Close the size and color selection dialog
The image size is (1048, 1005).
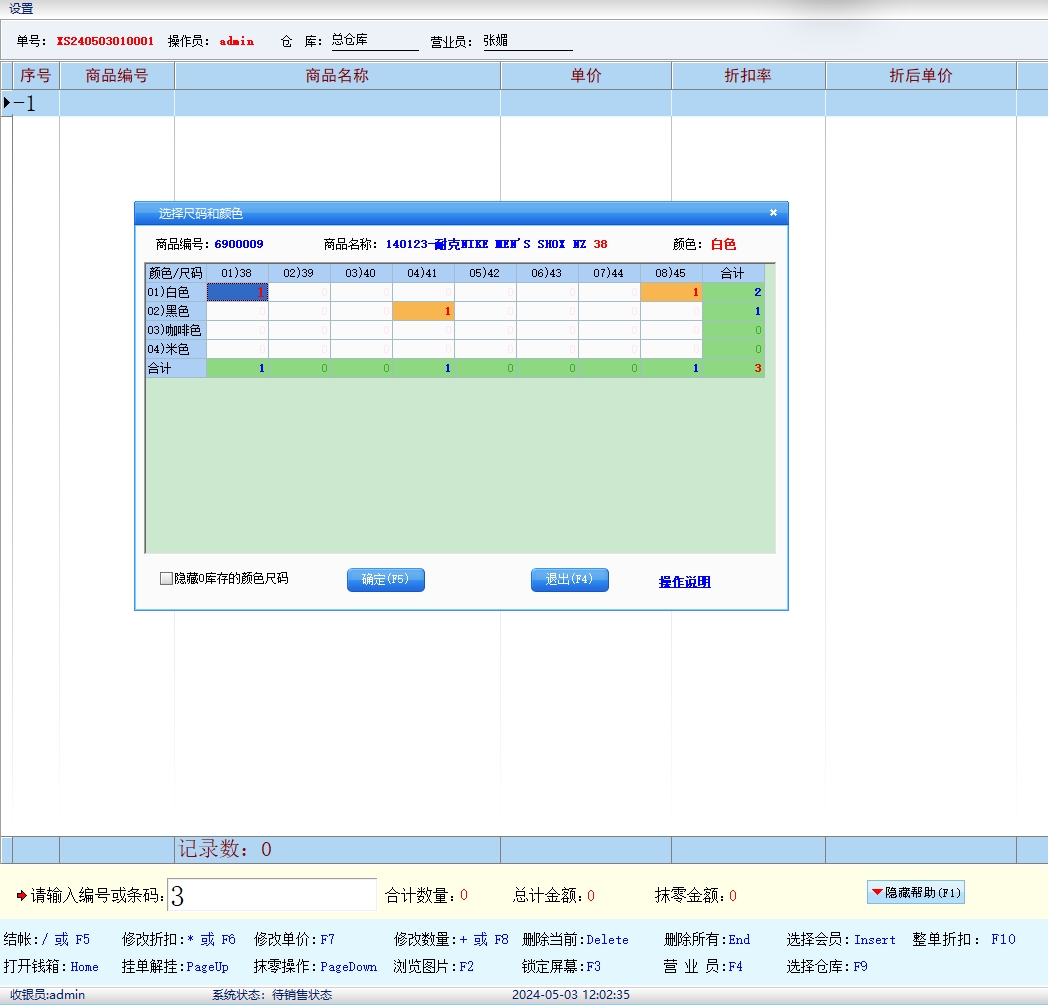(773, 213)
